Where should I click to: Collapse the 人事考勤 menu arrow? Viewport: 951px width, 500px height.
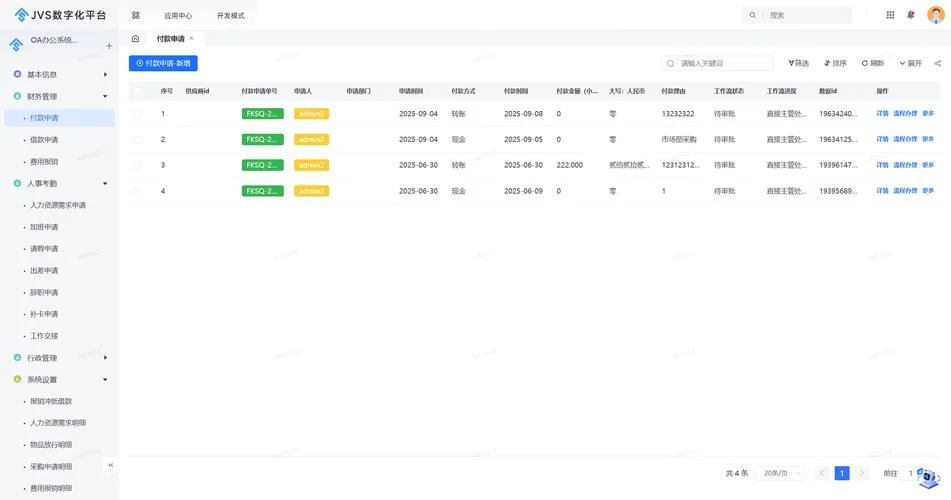pyautogui.click(x=105, y=183)
